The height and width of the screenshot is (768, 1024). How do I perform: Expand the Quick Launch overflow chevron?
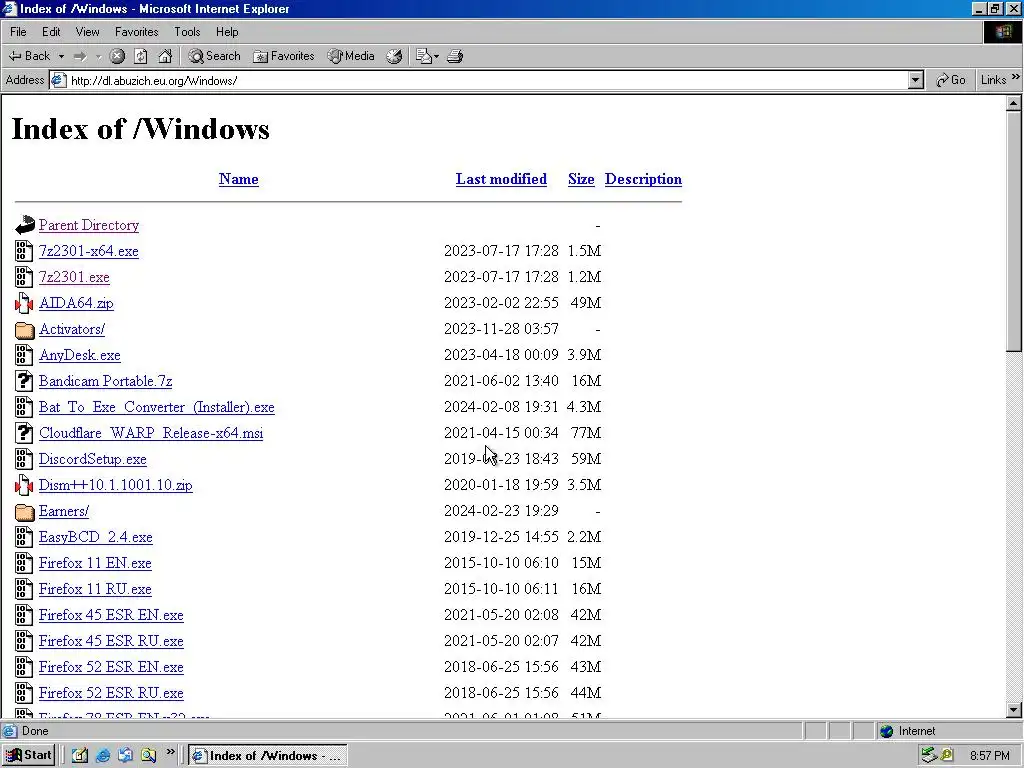[170, 752]
